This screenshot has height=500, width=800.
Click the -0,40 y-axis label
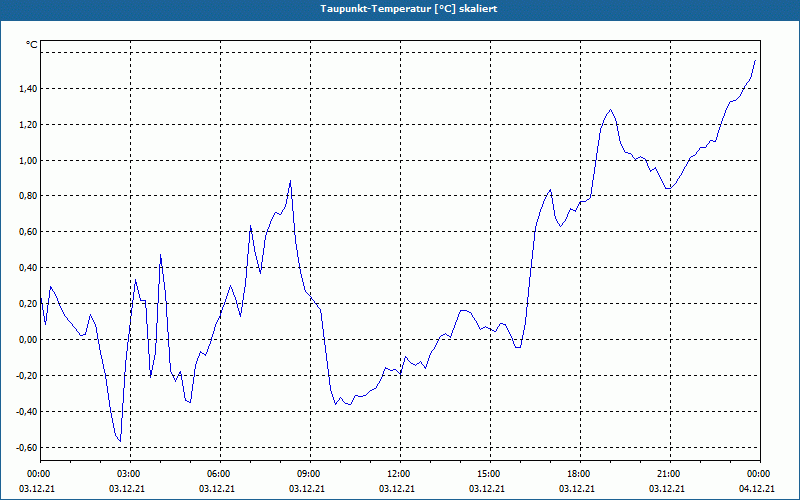pyautogui.click(x=26, y=412)
